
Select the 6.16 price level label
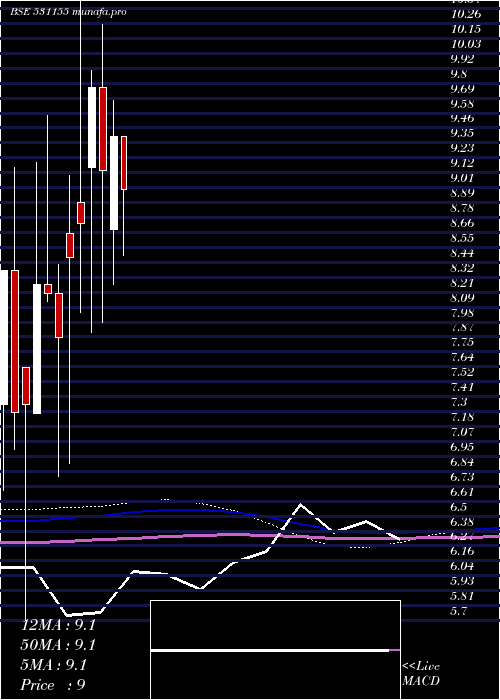click(463, 551)
